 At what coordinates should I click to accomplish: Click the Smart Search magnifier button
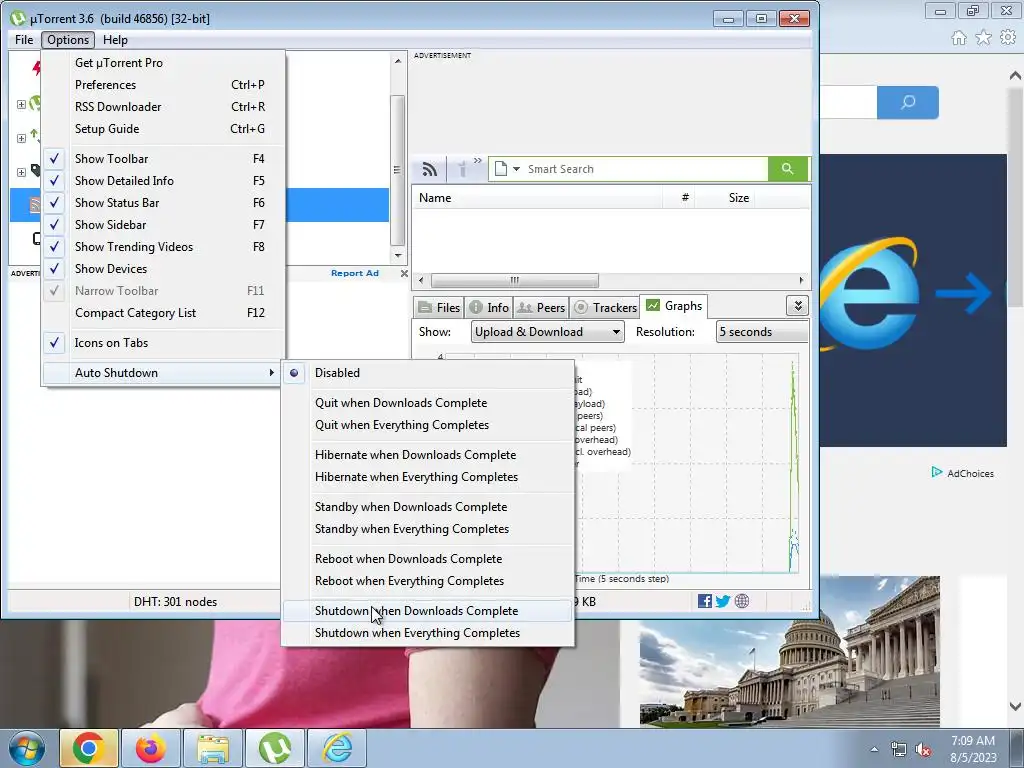tap(788, 168)
